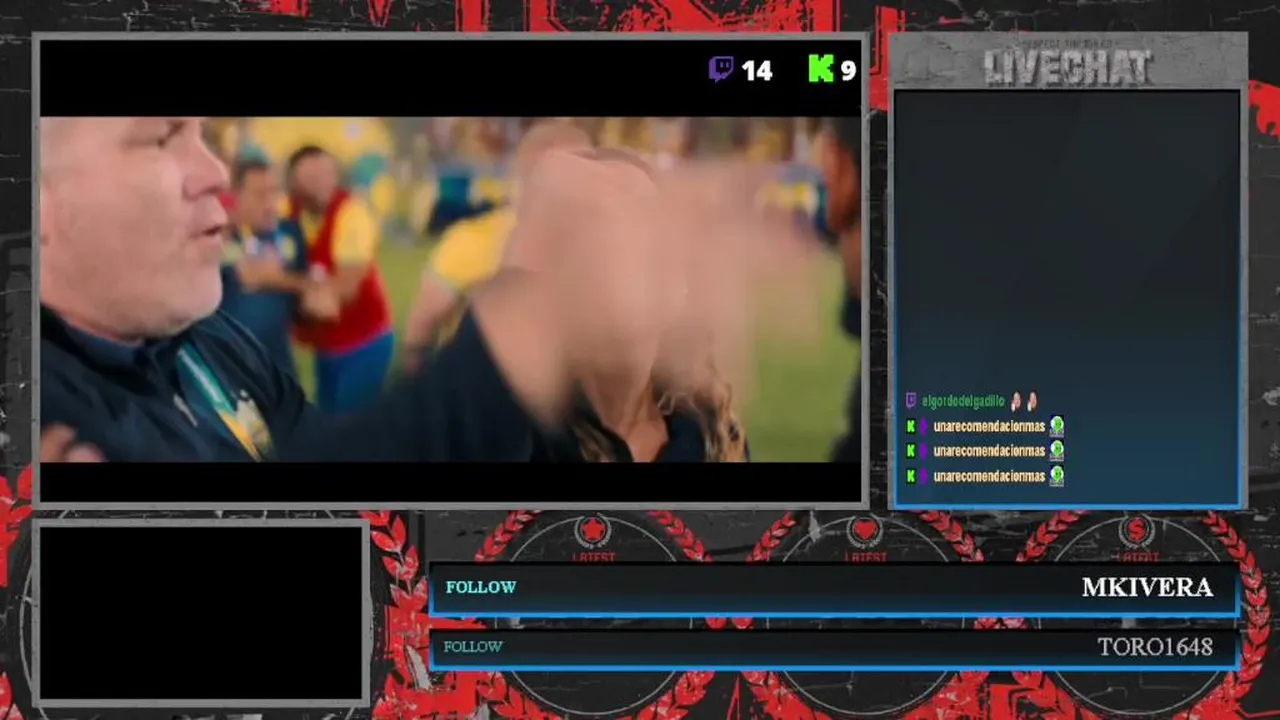Click the LIVECHAT header title

1068,67
